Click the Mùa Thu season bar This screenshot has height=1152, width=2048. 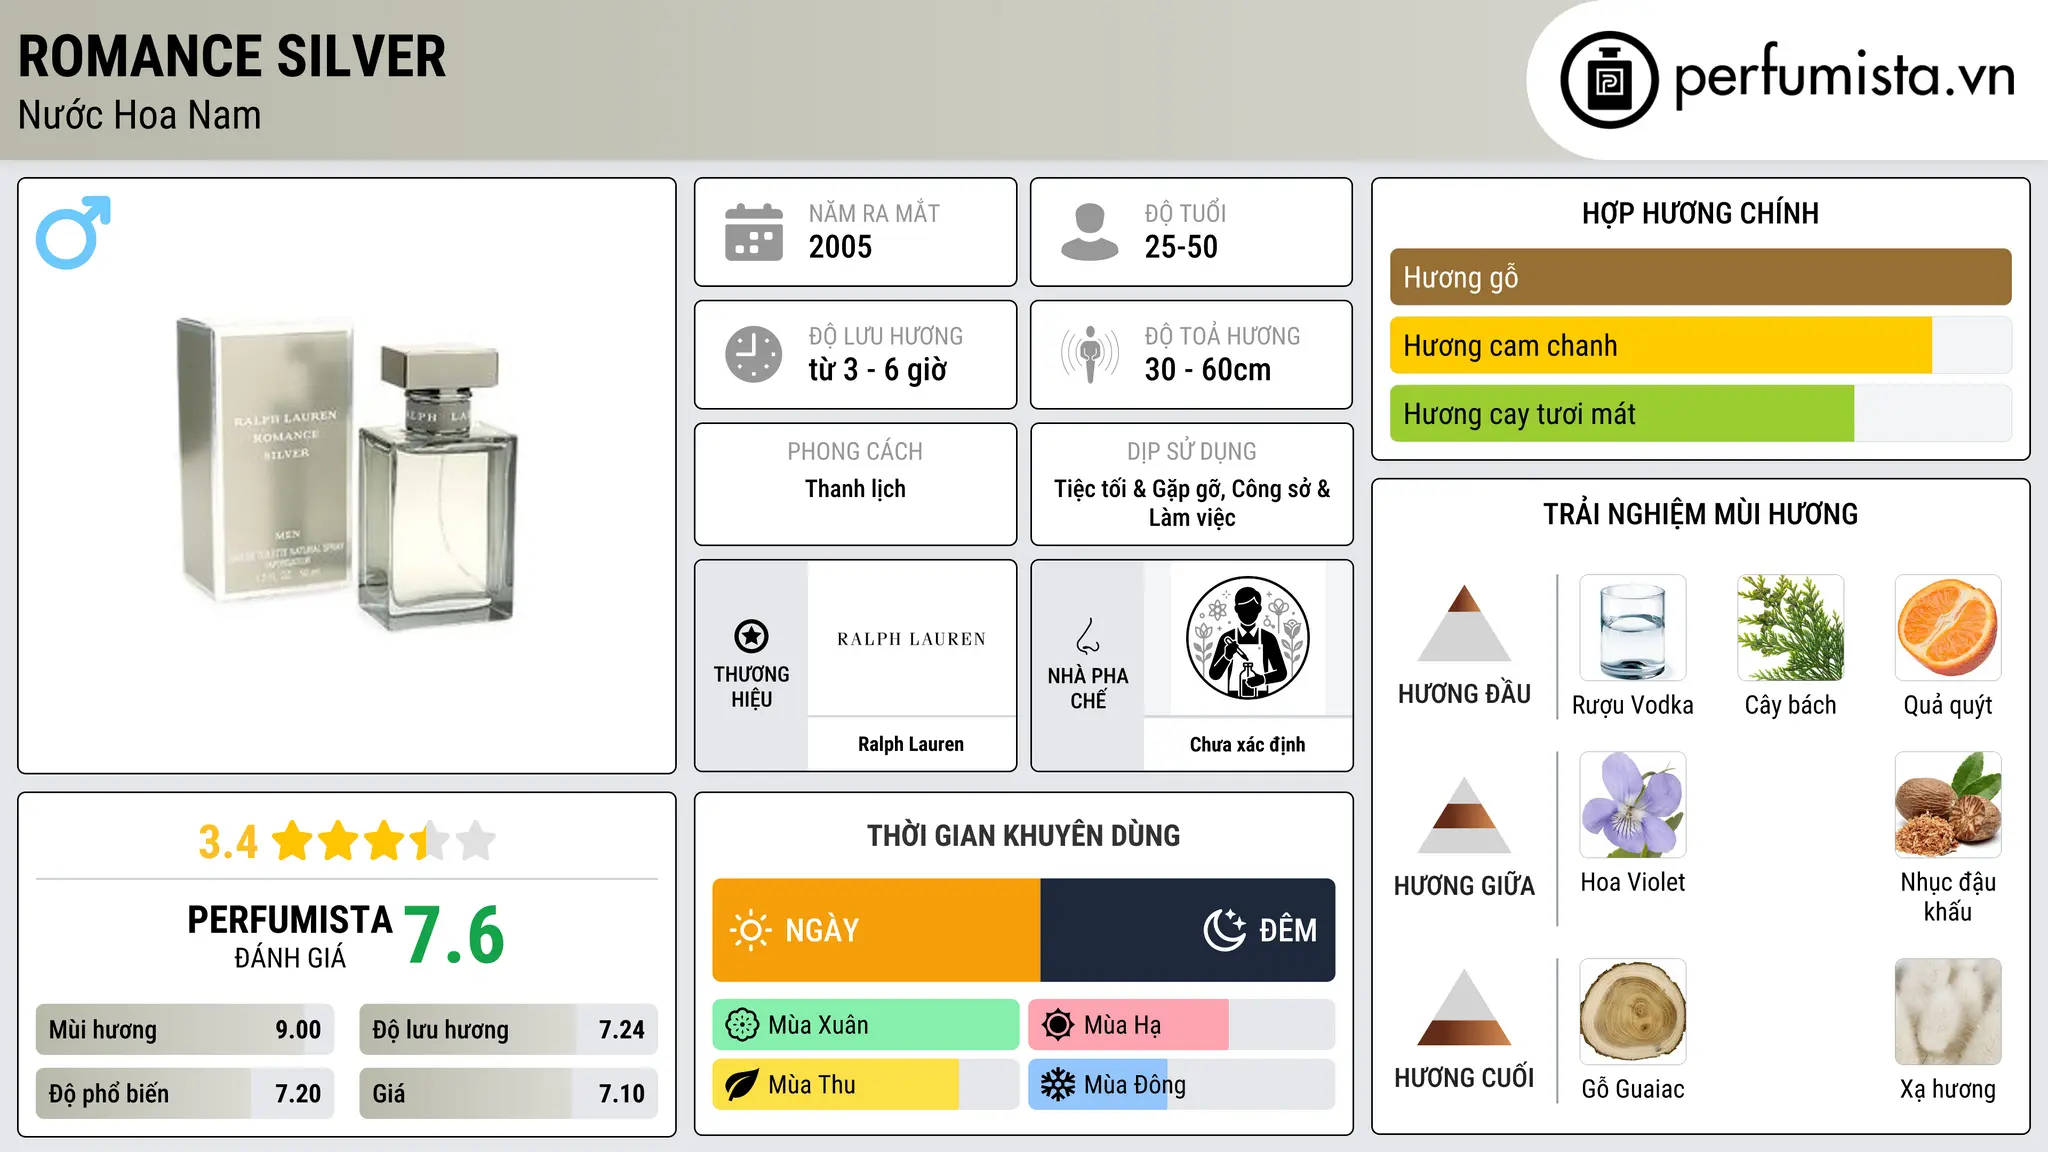[x=865, y=1085]
